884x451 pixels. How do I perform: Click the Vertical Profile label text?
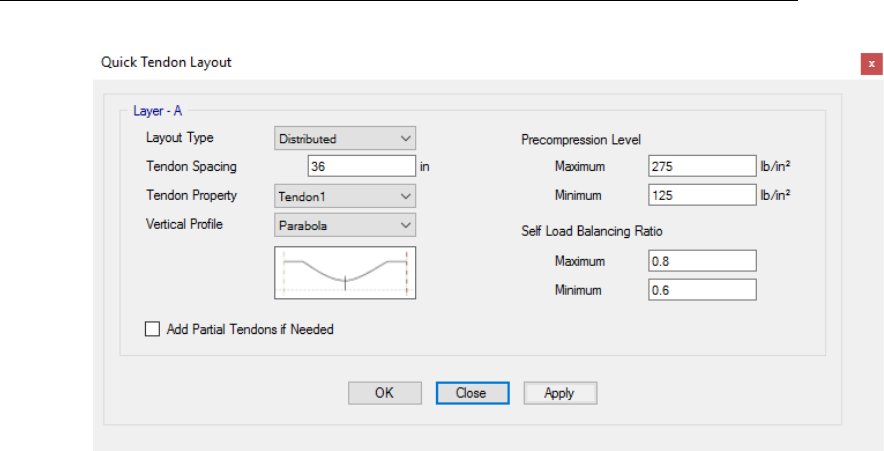(184, 224)
